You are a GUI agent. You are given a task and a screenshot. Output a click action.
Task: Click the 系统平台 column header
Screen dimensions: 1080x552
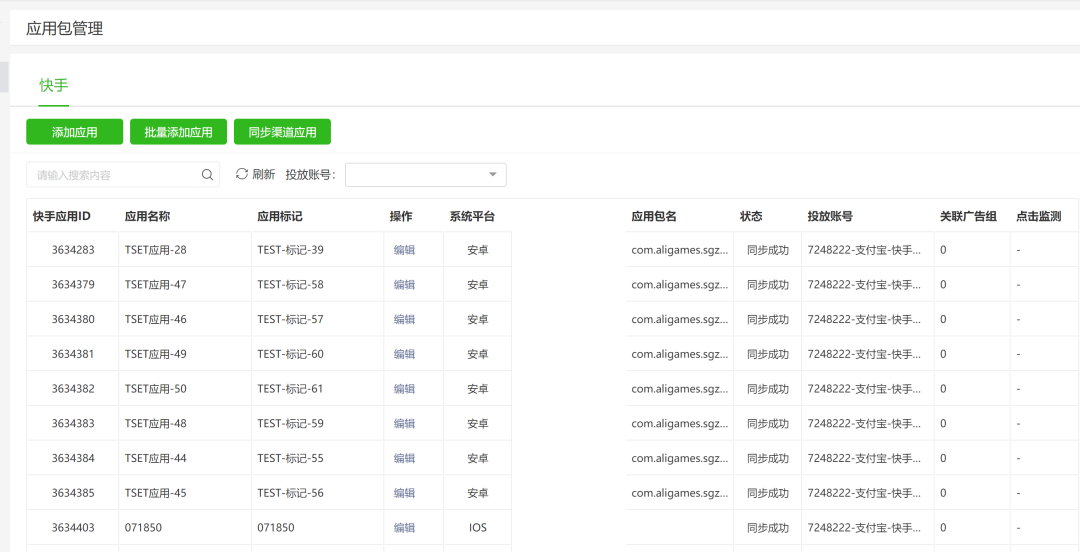click(472, 216)
